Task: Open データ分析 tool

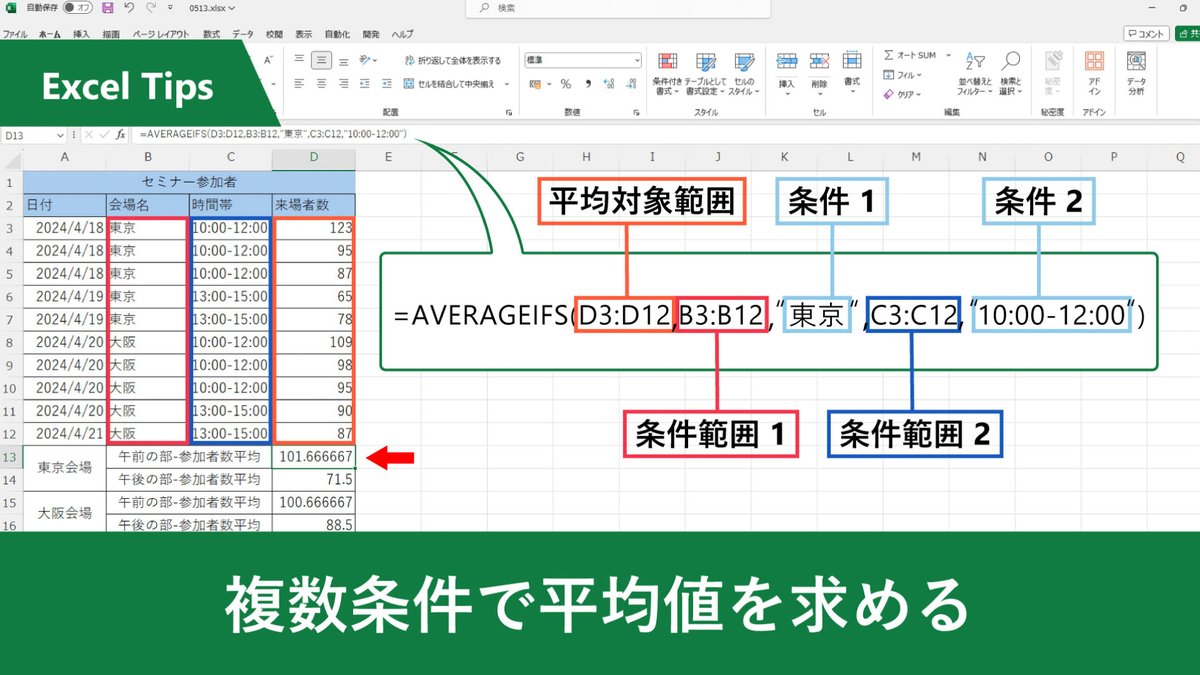Action: pos(1136,73)
